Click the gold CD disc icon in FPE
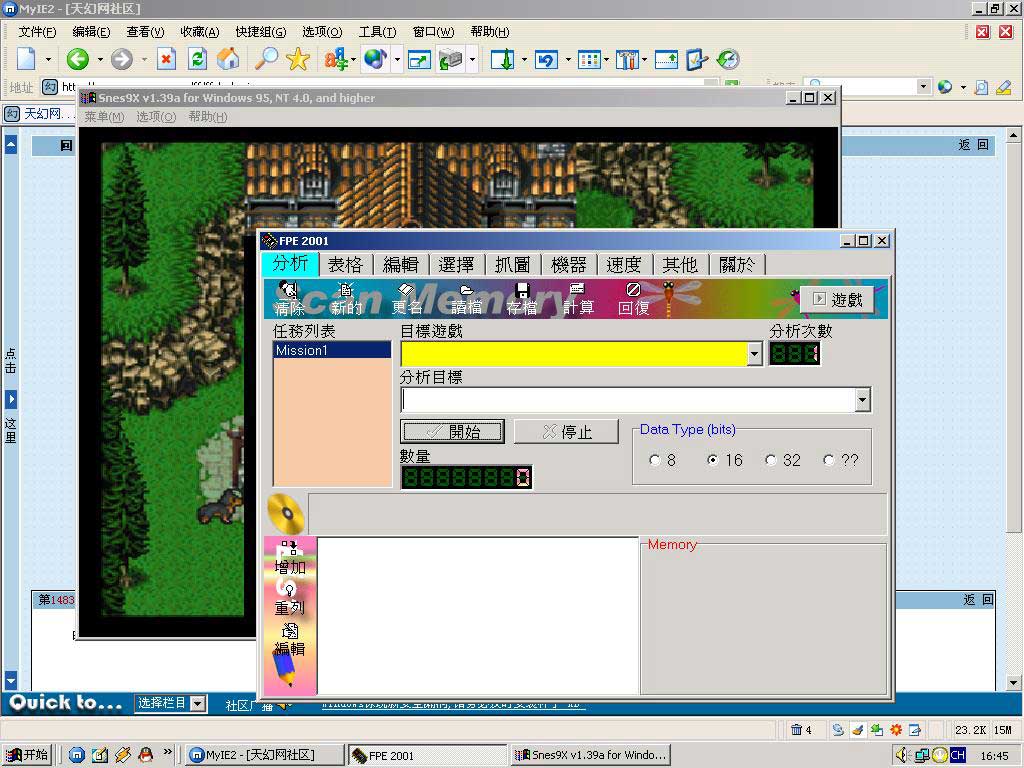1024x768 pixels. 286,513
